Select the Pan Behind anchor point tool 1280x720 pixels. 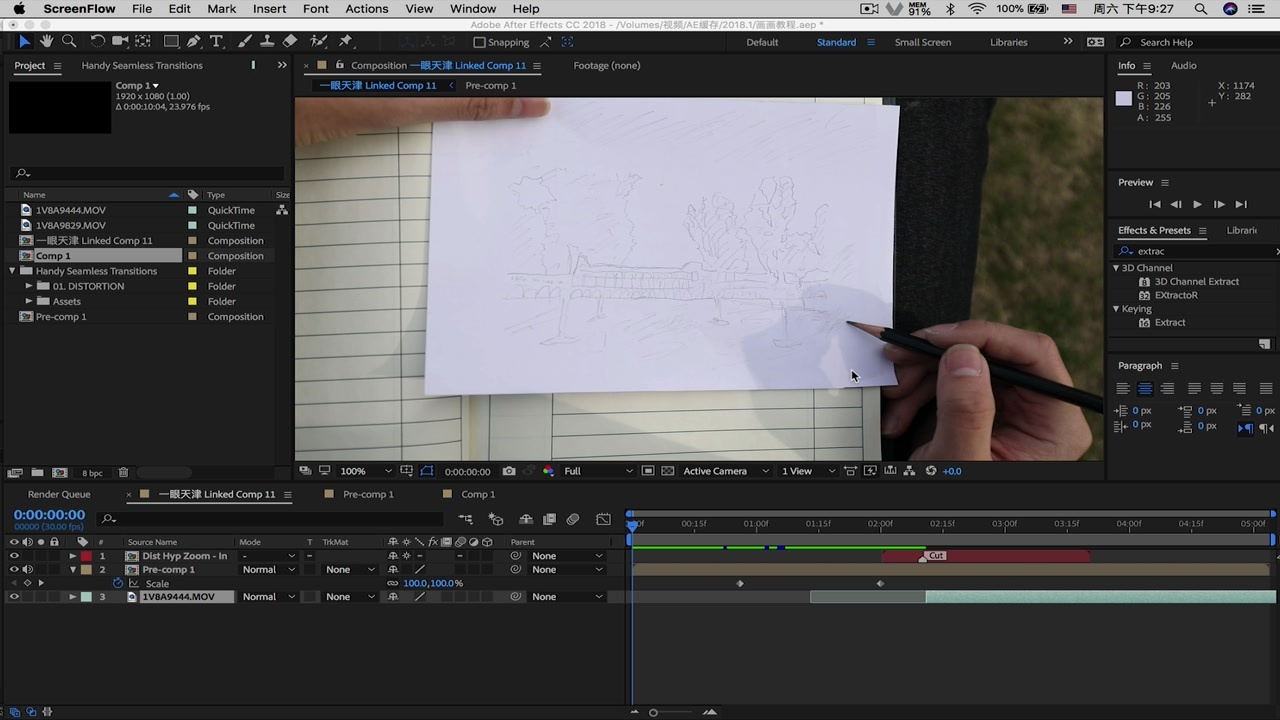(x=143, y=42)
